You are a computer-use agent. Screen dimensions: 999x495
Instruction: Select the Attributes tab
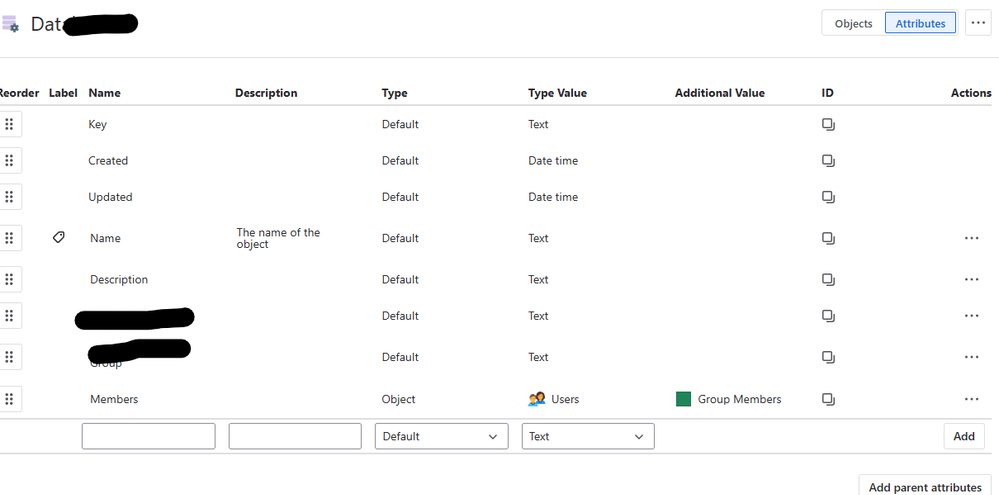920,23
